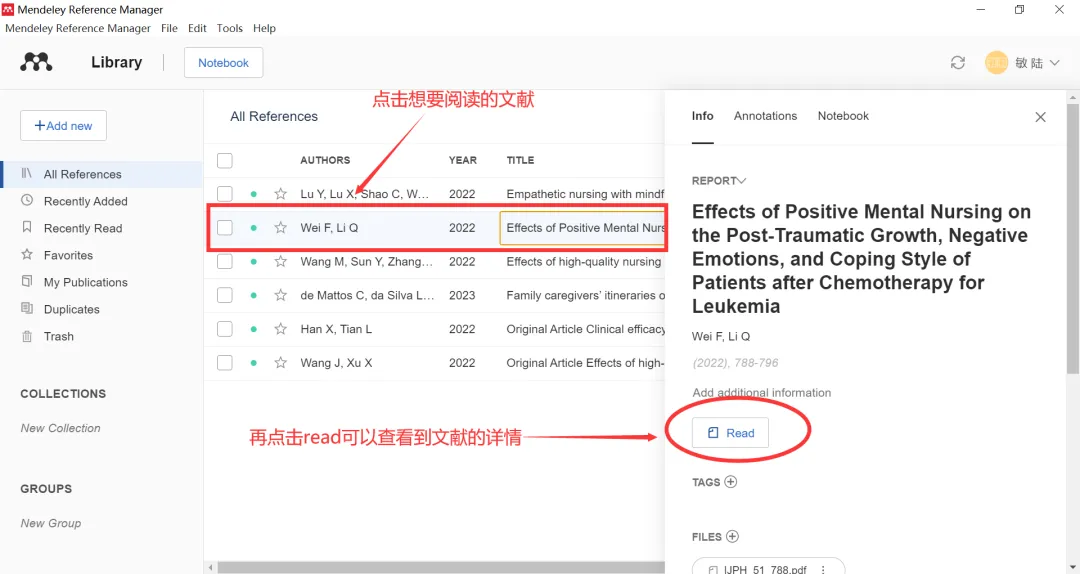
Task: Favorite the Wei F, Li Q reference star
Action: [280, 227]
